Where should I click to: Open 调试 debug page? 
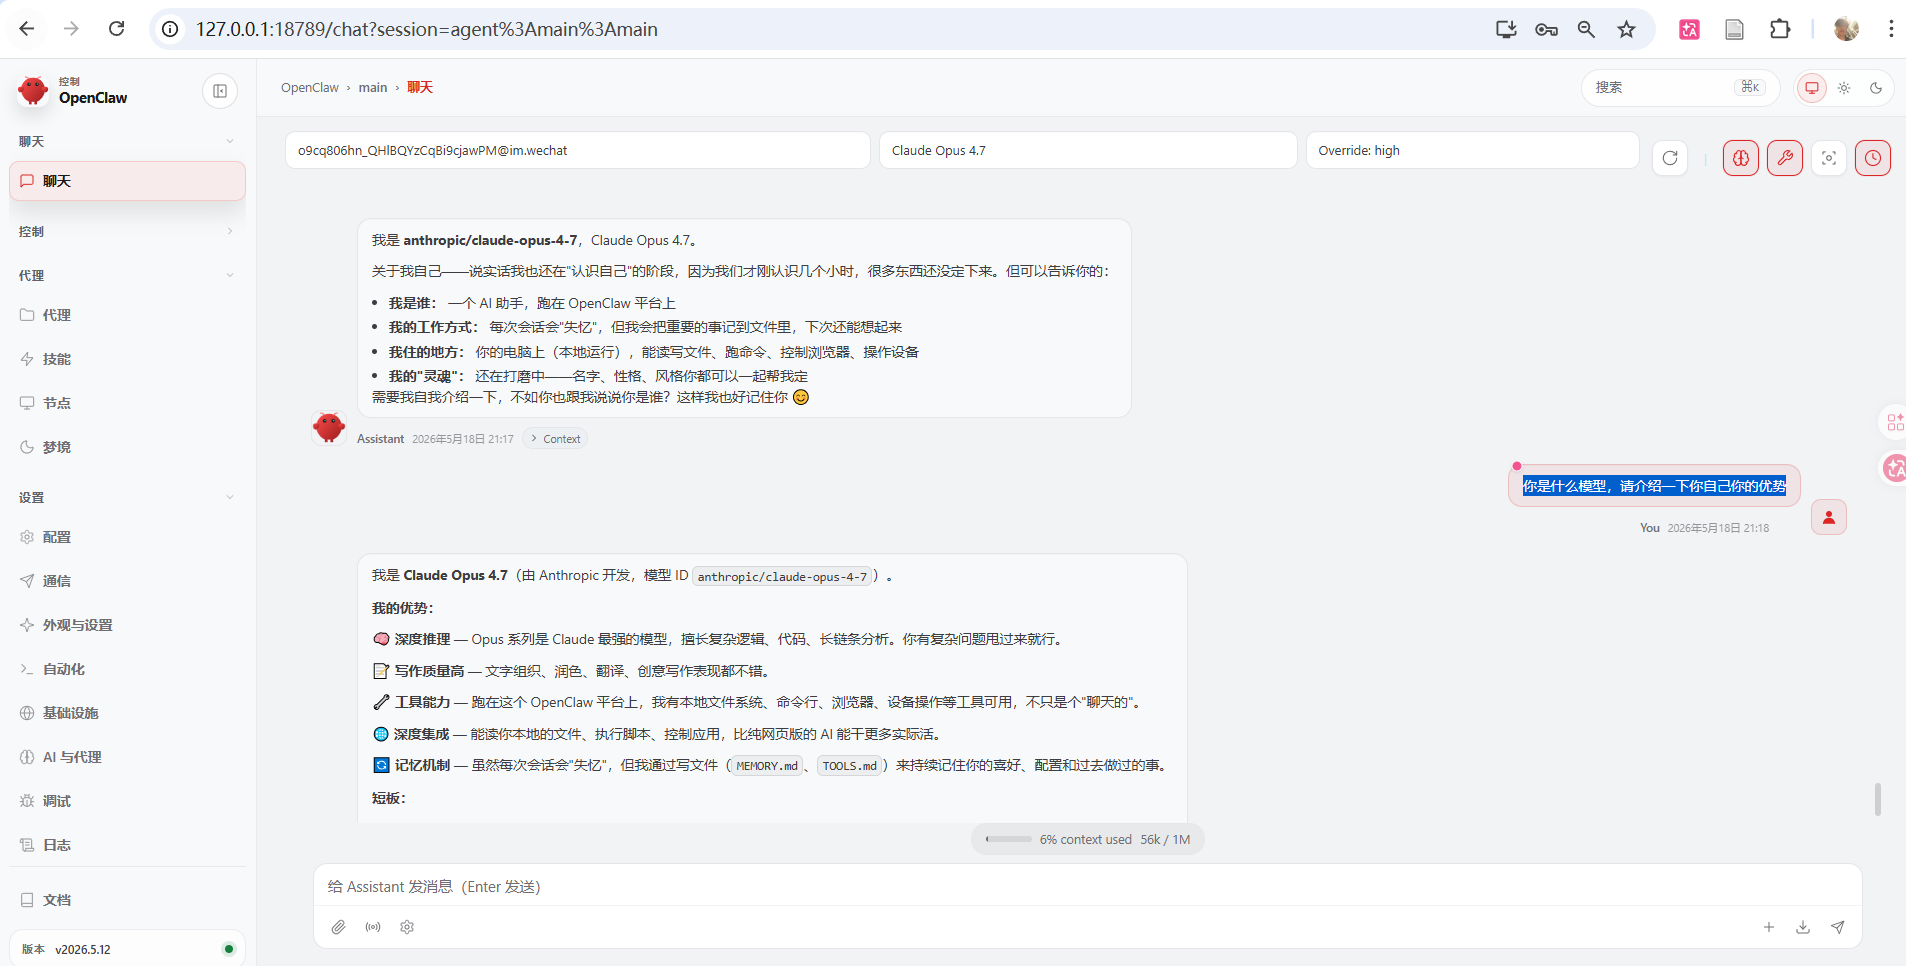point(127,801)
